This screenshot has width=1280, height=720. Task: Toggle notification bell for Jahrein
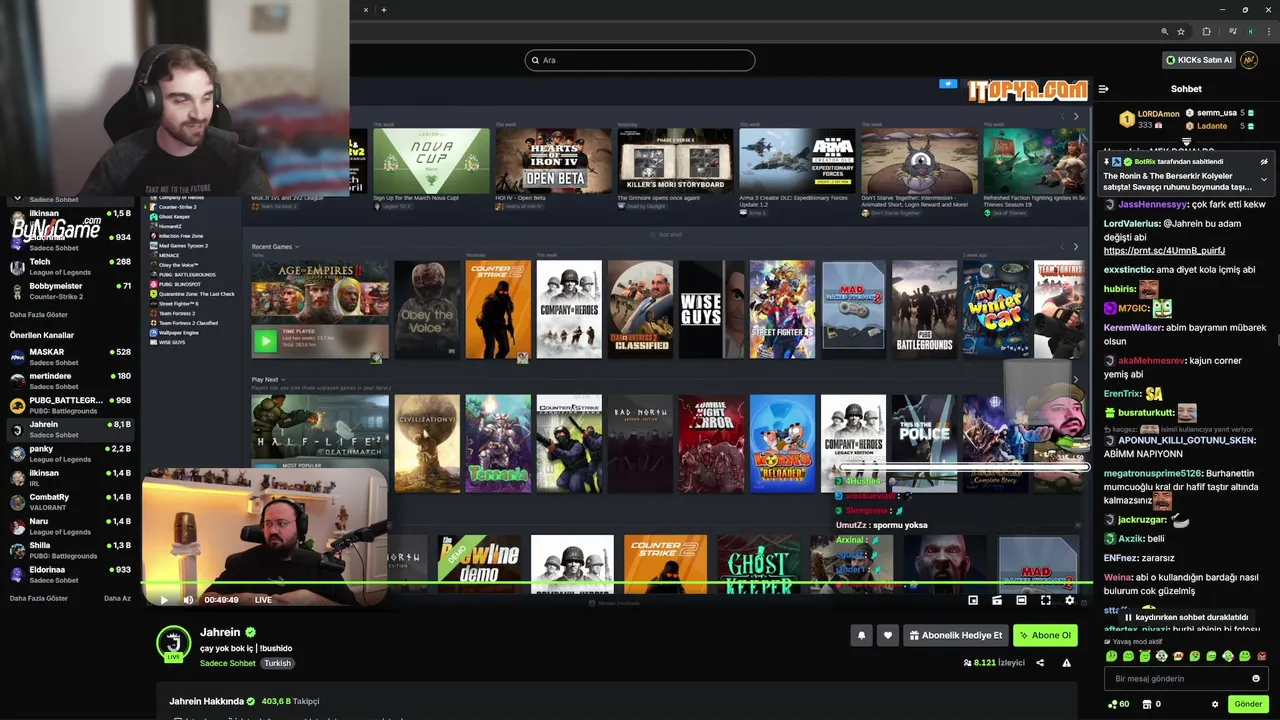(861, 635)
